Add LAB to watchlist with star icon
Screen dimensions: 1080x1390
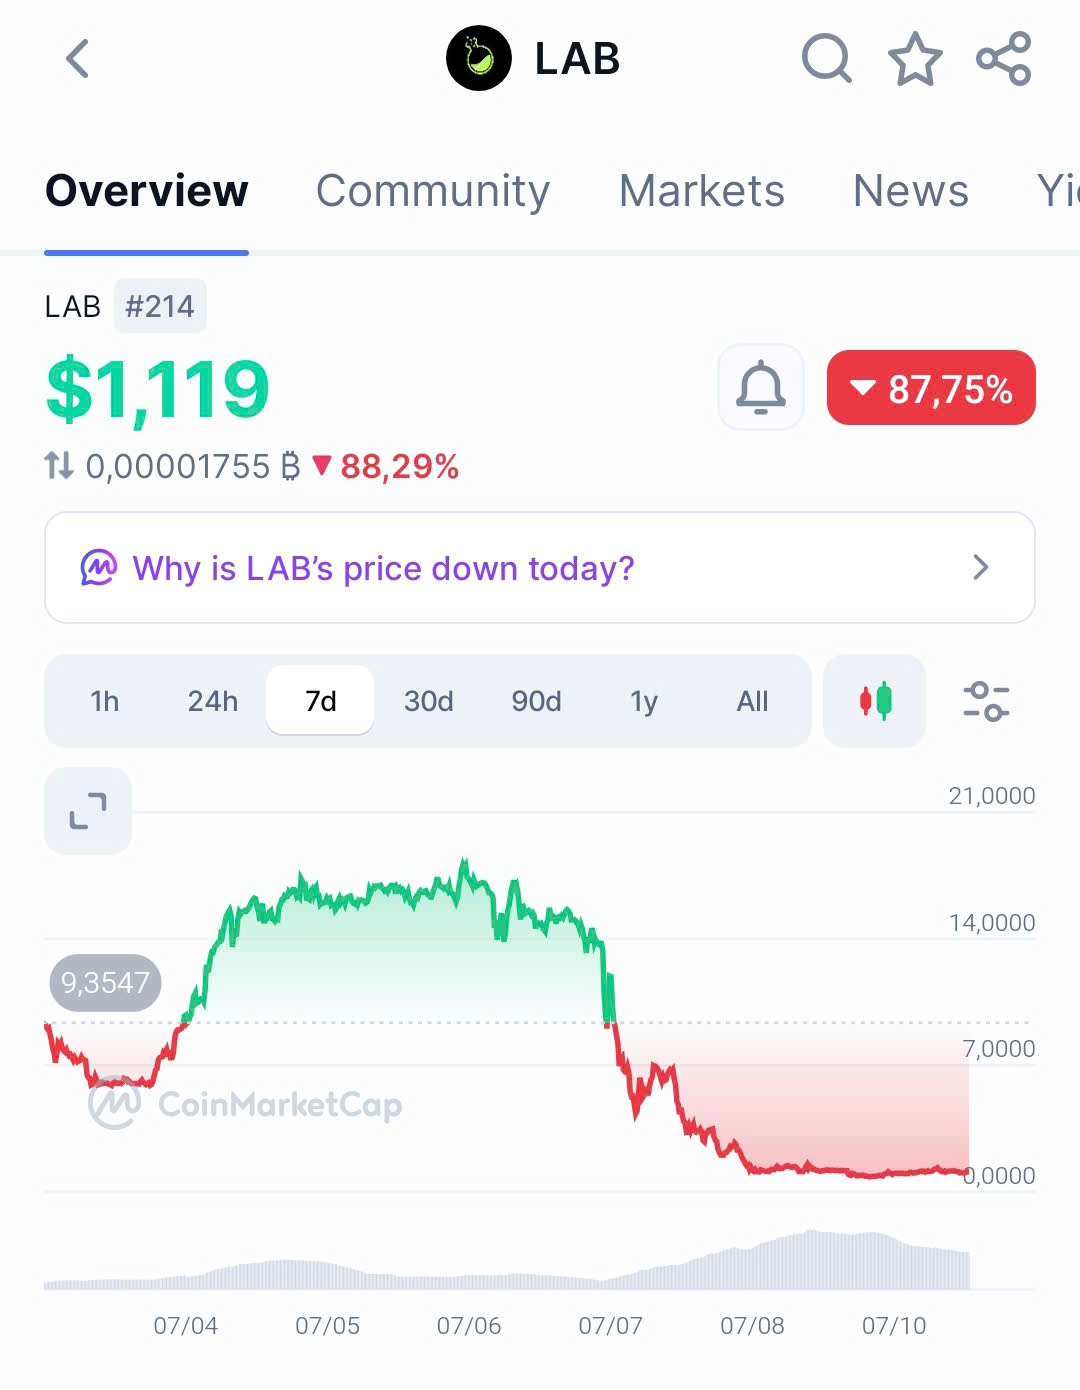click(915, 59)
